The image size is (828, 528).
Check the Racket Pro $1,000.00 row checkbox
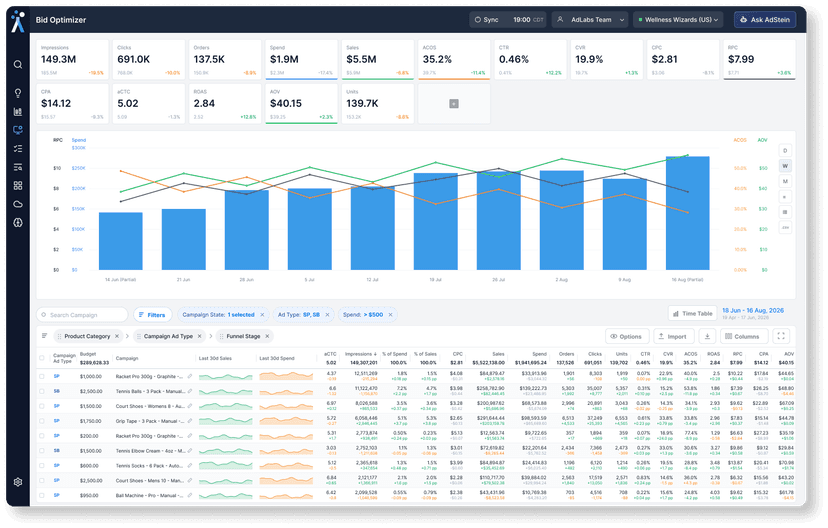42,376
